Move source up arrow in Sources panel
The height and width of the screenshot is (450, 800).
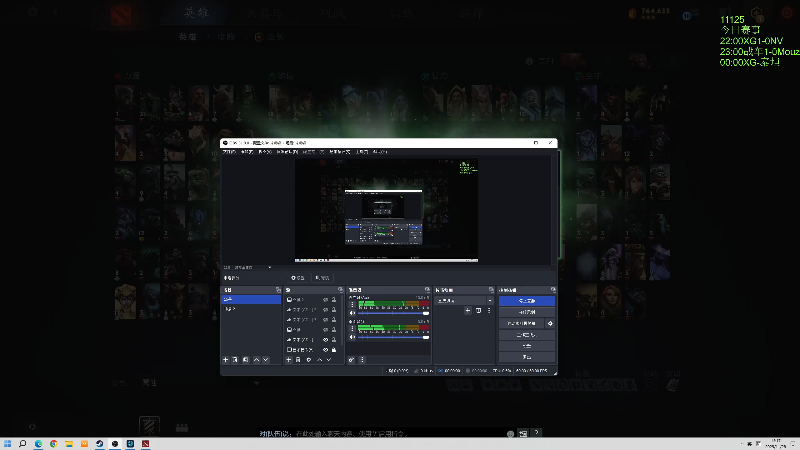point(319,360)
